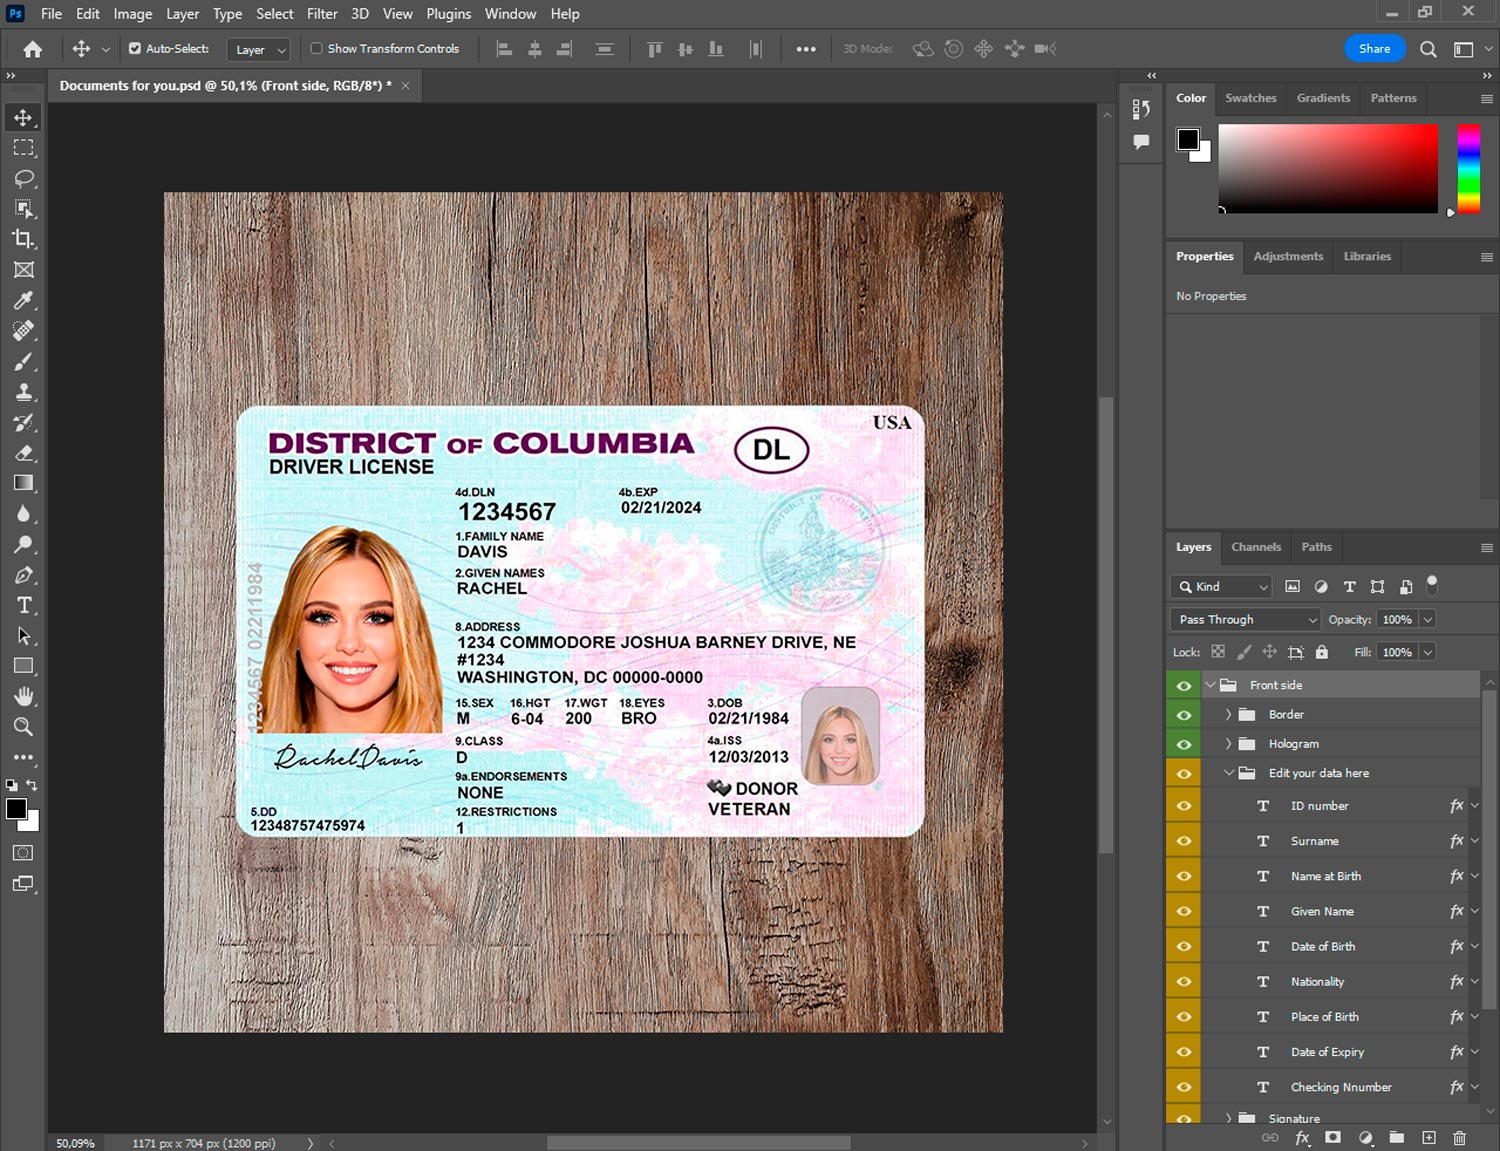This screenshot has height=1151, width=1500.
Task: Open the Filter menu
Action: coord(322,14)
